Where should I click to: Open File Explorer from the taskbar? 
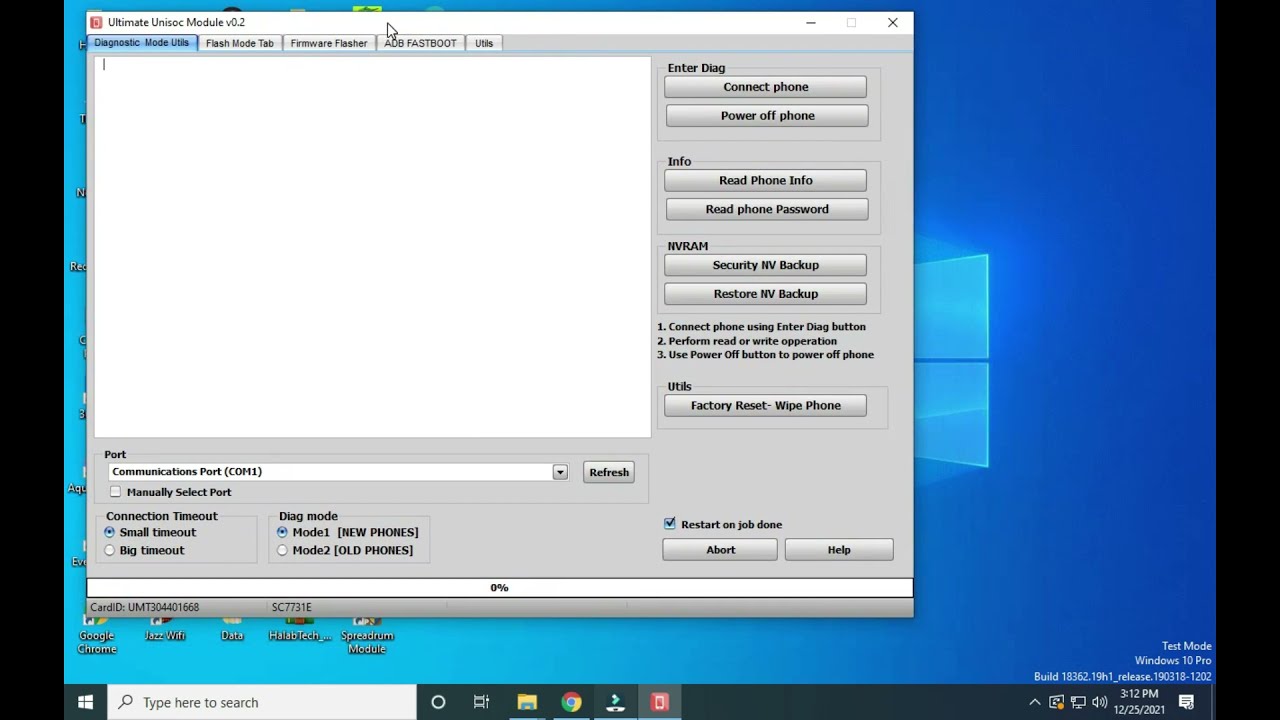pyautogui.click(x=527, y=702)
